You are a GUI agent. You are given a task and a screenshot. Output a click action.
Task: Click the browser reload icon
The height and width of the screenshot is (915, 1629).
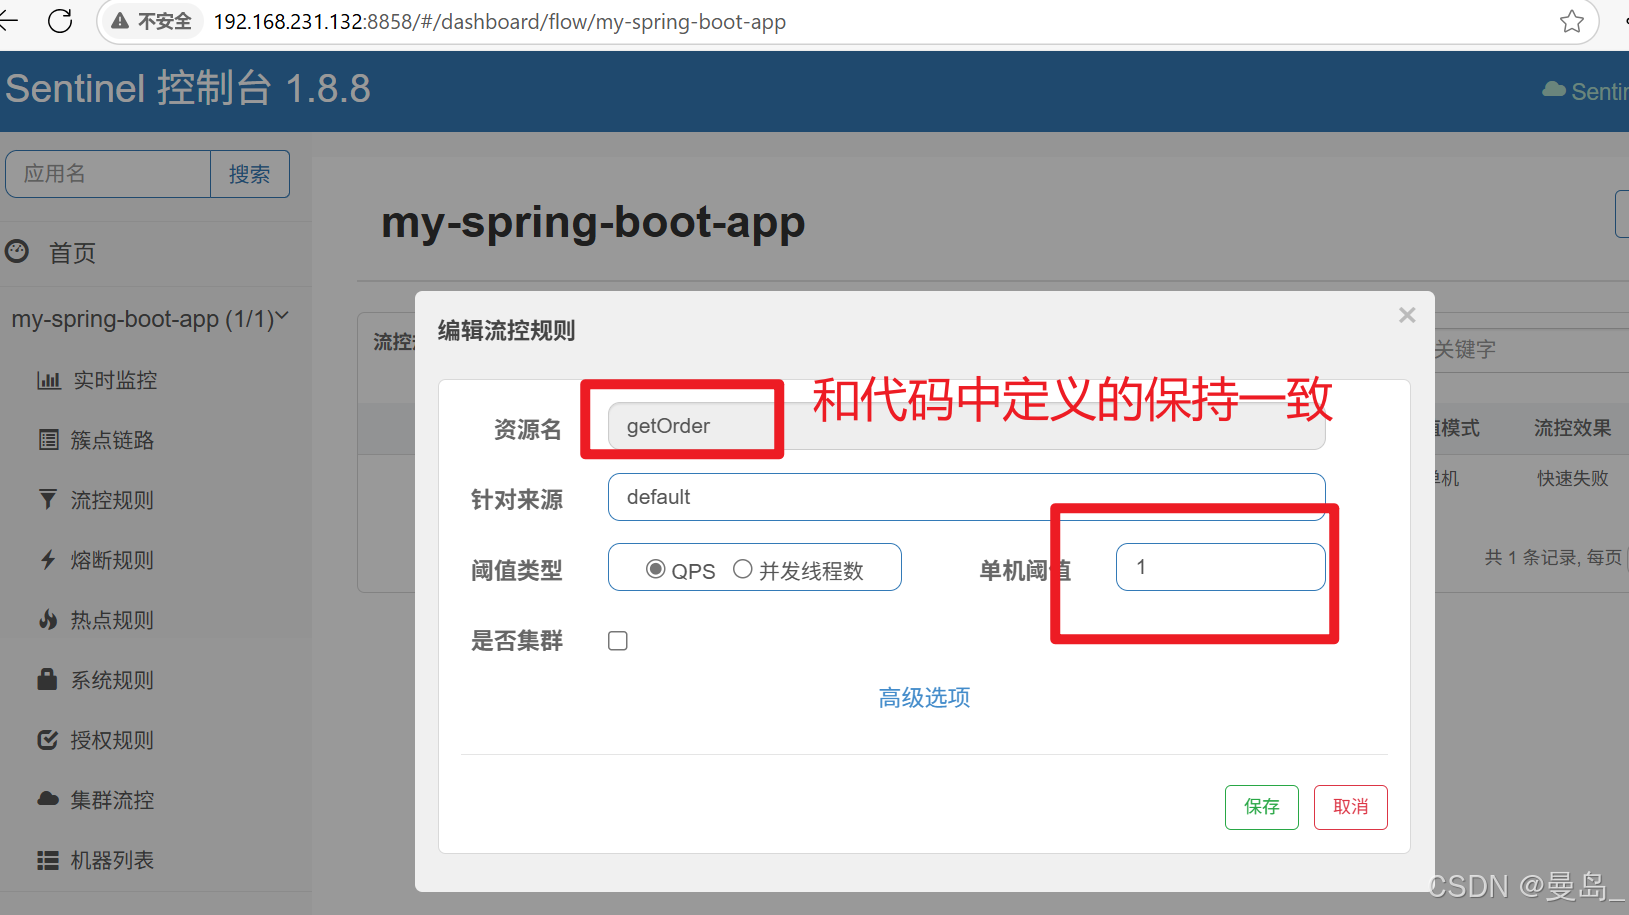pos(60,21)
